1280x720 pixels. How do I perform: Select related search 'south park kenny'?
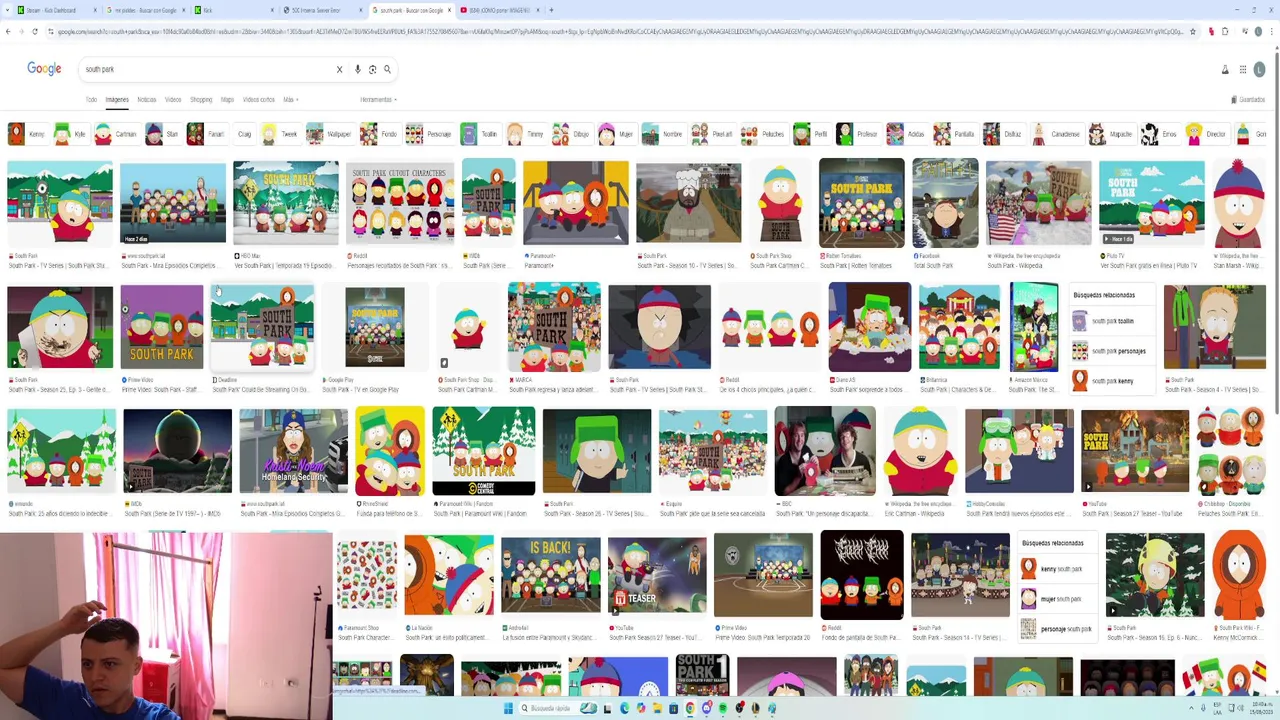tap(1110, 381)
